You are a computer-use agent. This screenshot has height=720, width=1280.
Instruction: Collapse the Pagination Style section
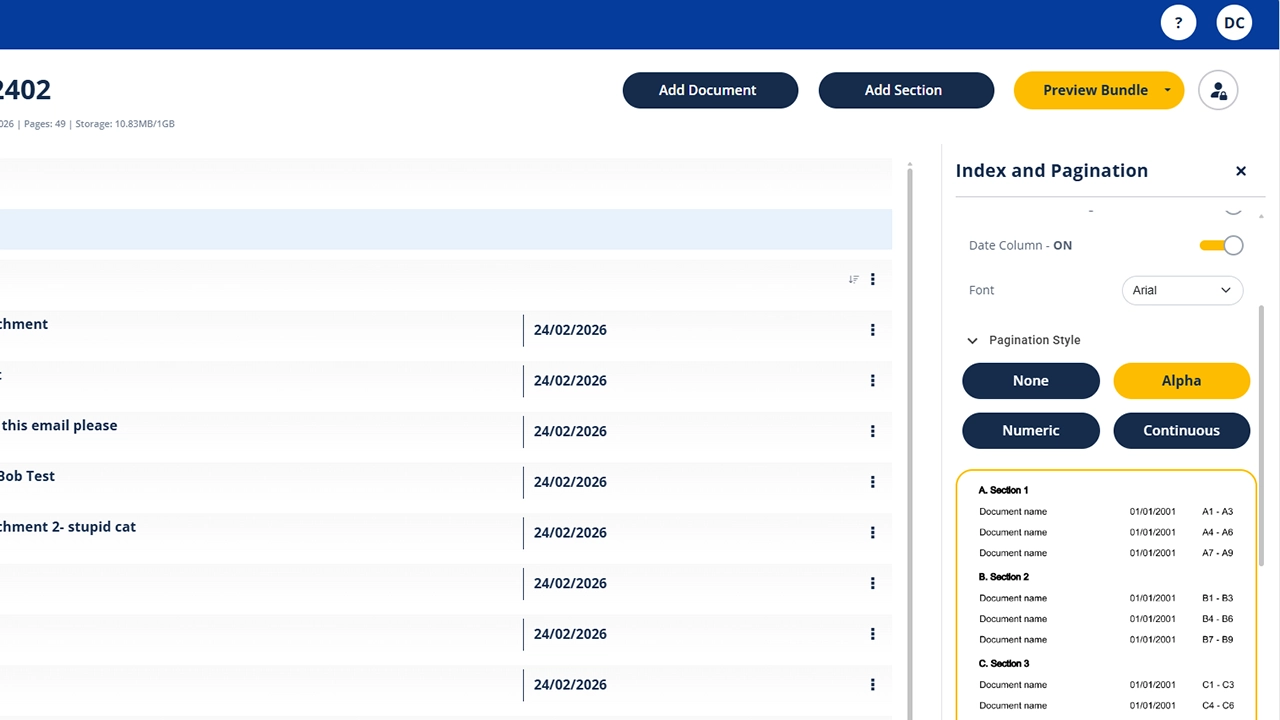tap(972, 340)
